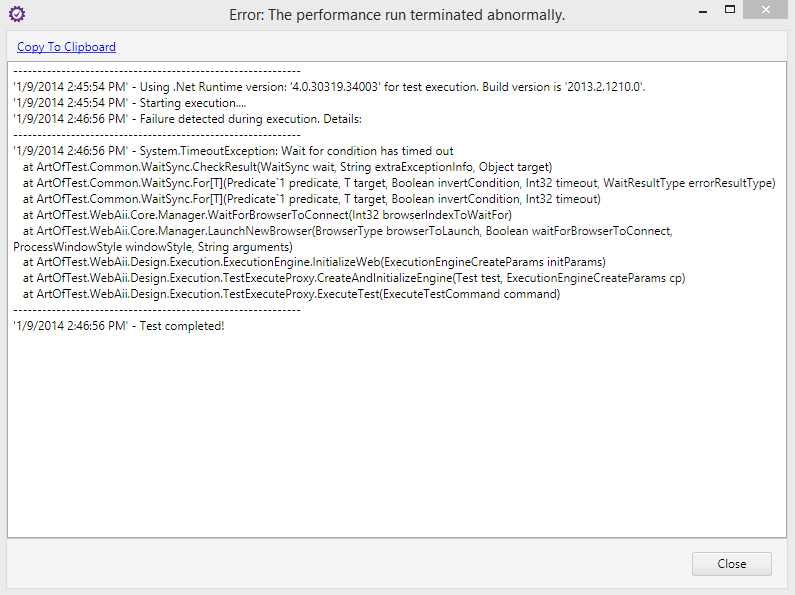Click the ExecuteTest(ExecuteTestCommand command) line
Image resolution: width=795 pixels, height=595 pixels.
coord(291,295)
